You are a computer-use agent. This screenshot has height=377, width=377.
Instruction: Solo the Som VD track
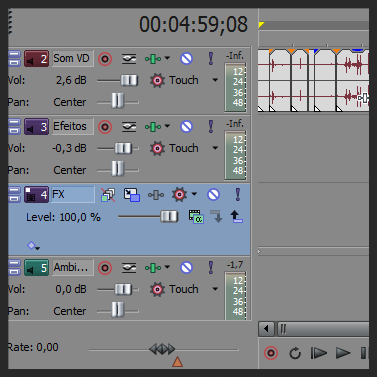pyautogui.click(x=211, y=59)
